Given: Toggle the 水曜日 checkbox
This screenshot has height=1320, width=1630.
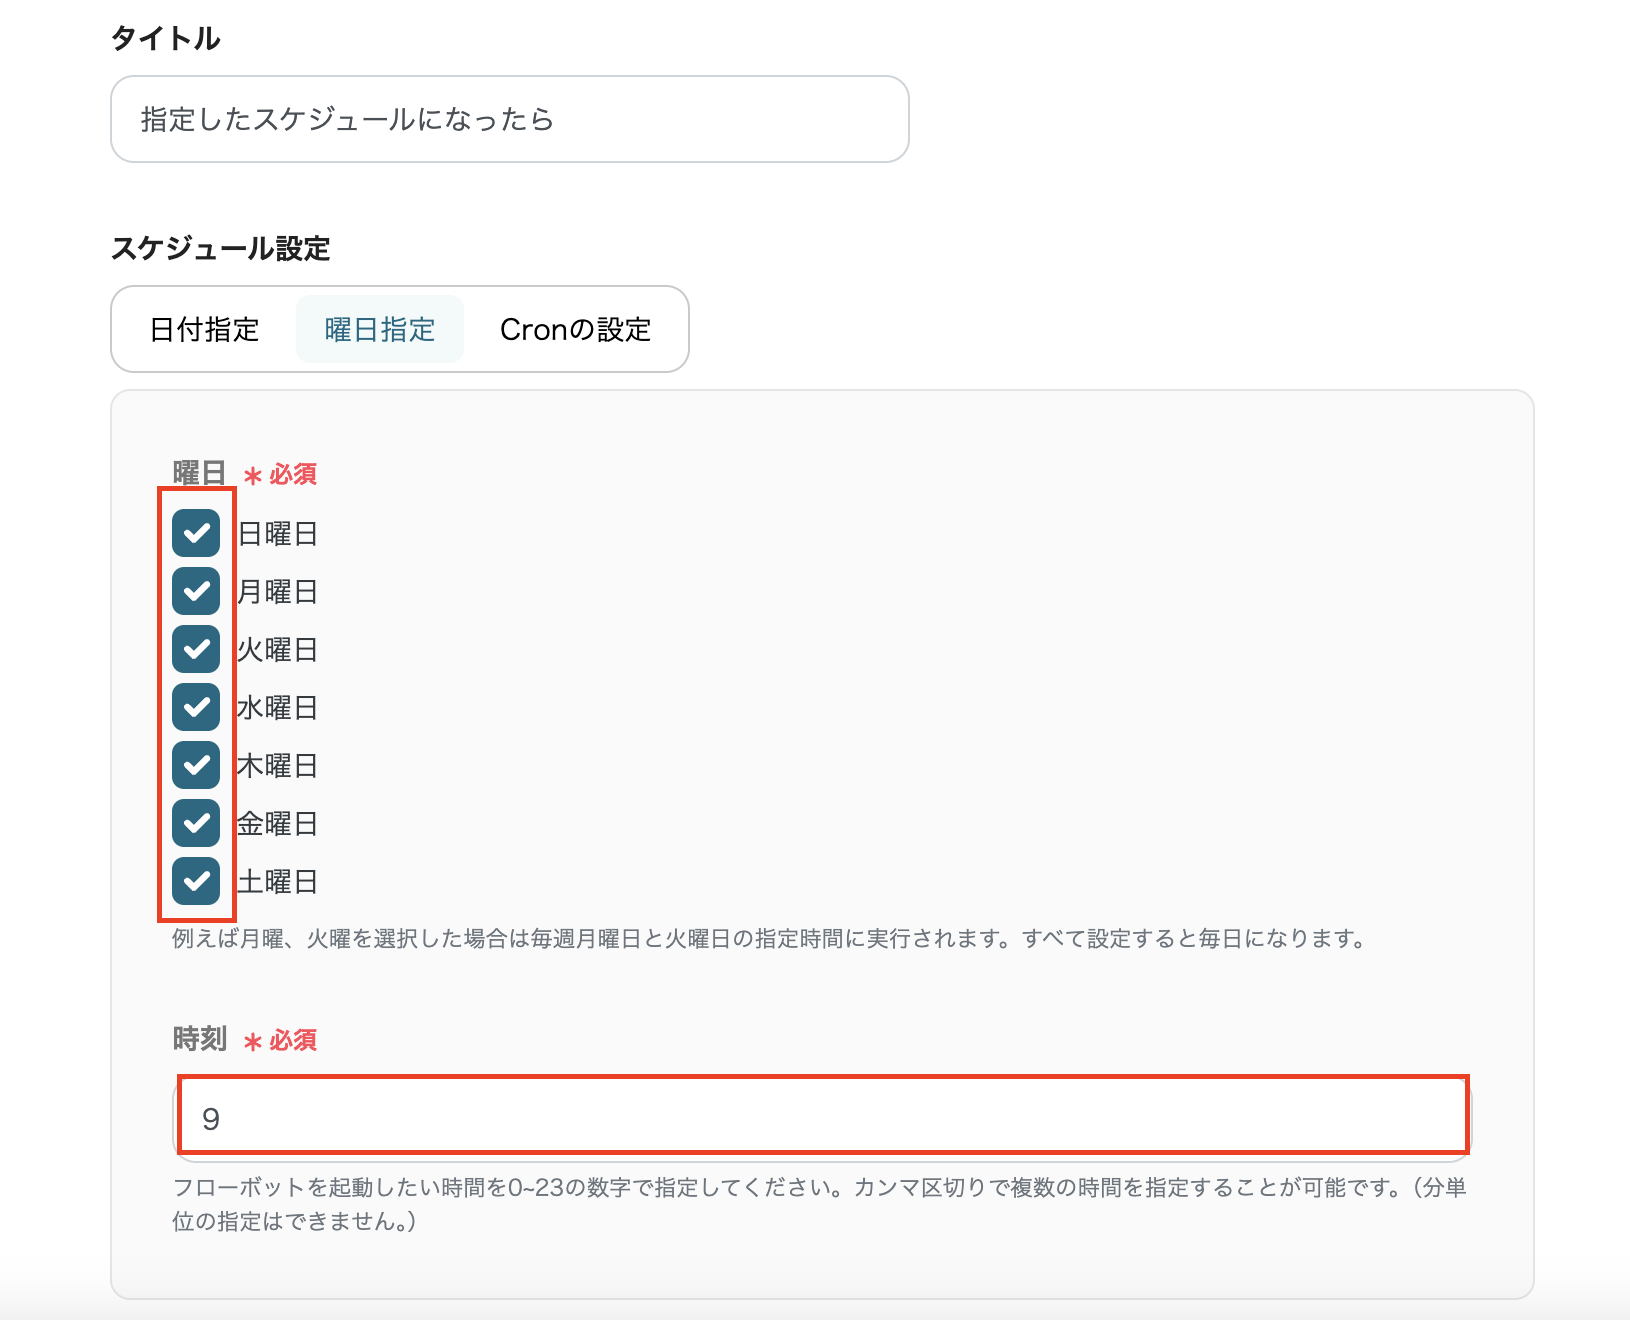Looking at the screenshot, I should [x=196, y=707].
